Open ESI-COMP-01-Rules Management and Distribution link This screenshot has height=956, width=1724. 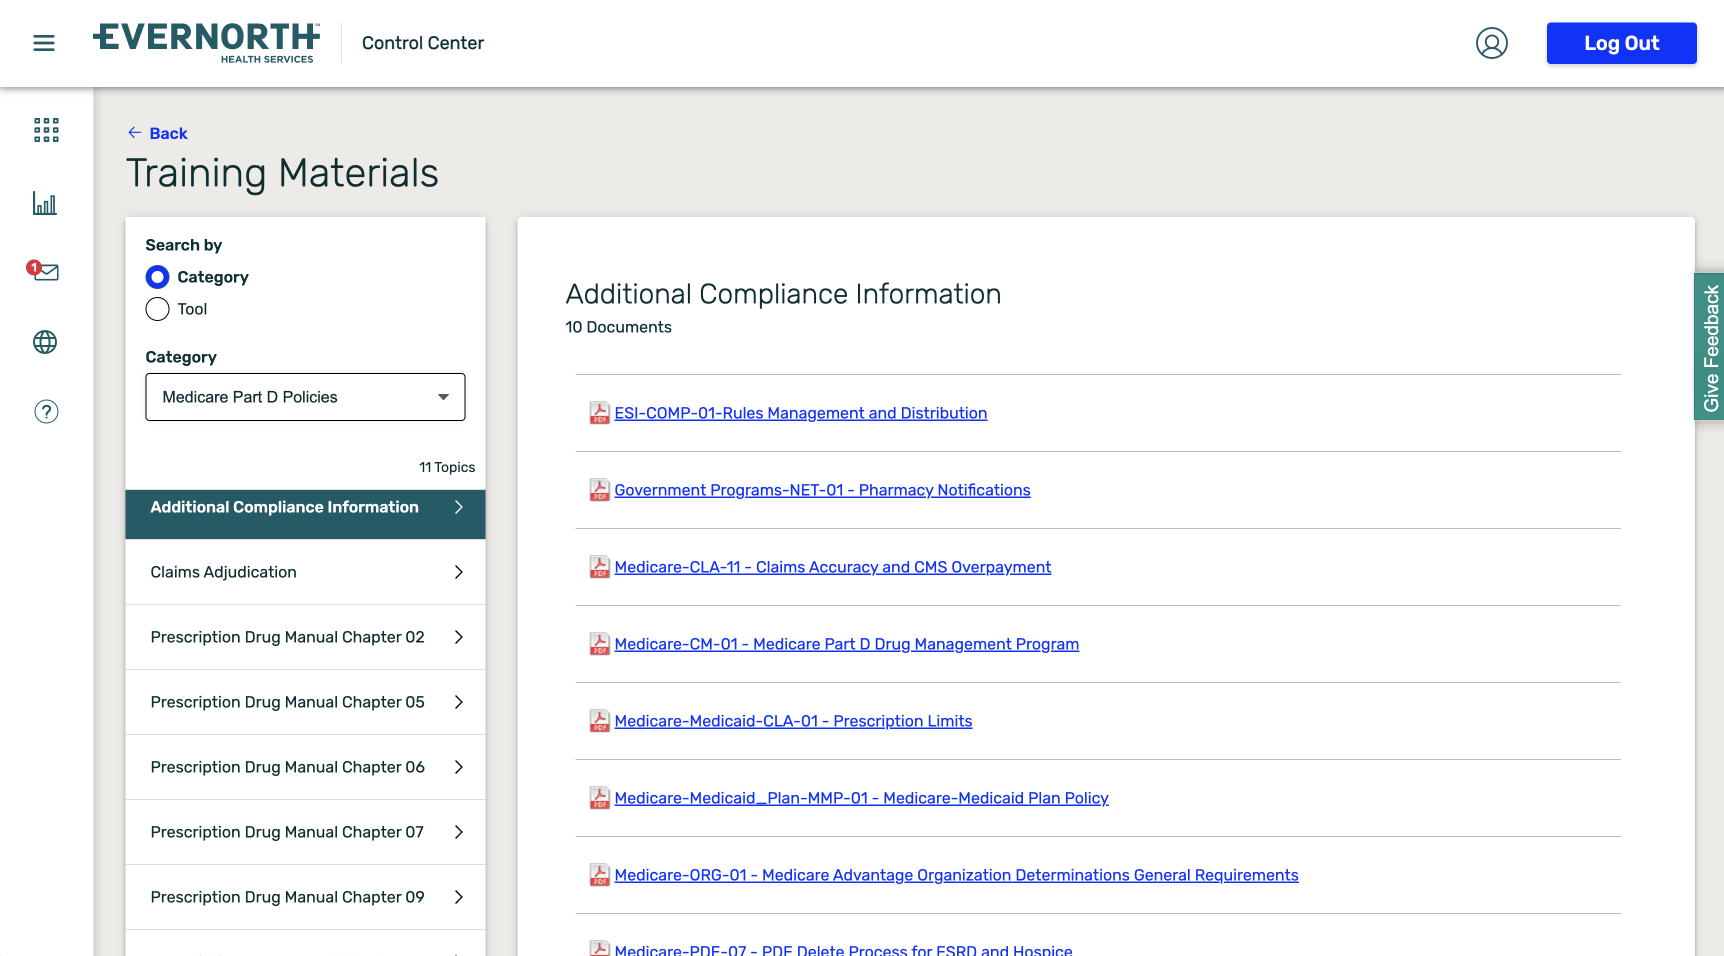[800, 413]
